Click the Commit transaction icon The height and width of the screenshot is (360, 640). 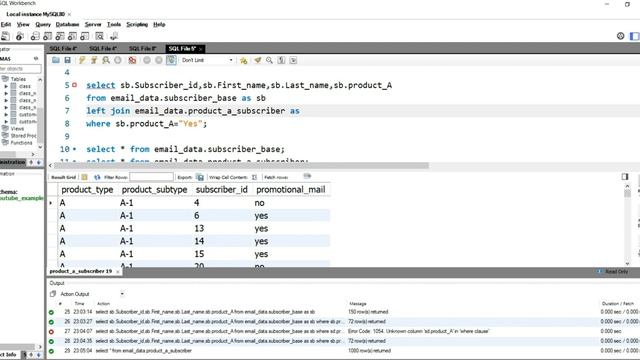coord(147,60)
